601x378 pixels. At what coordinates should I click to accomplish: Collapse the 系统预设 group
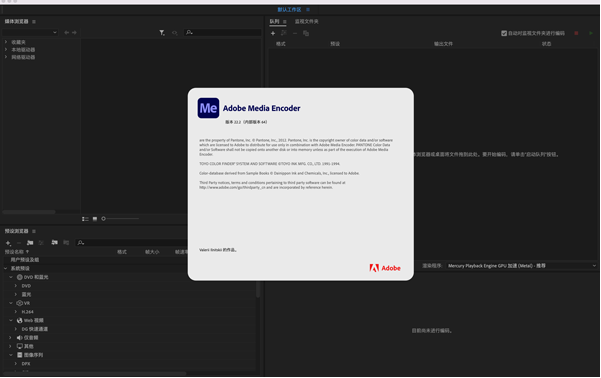point(5,268)
